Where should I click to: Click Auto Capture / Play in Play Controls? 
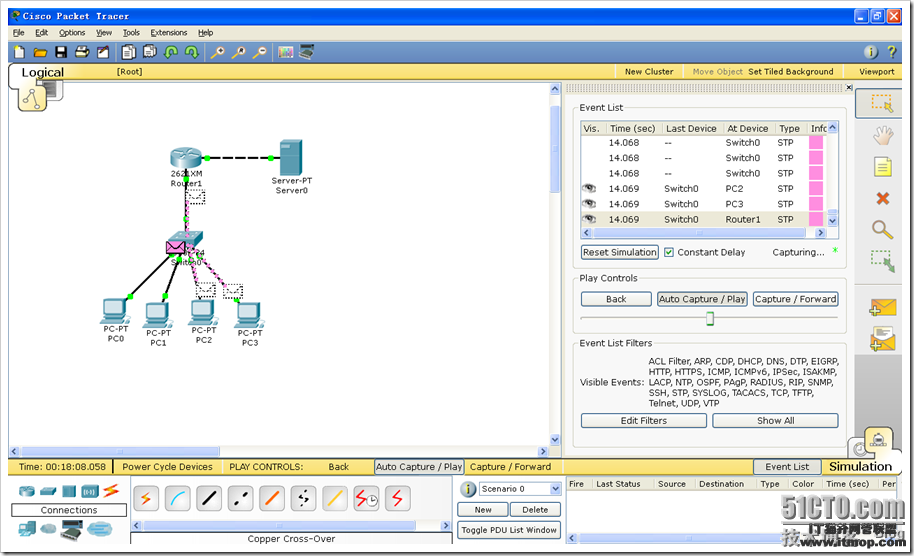(x=702, y=299)
